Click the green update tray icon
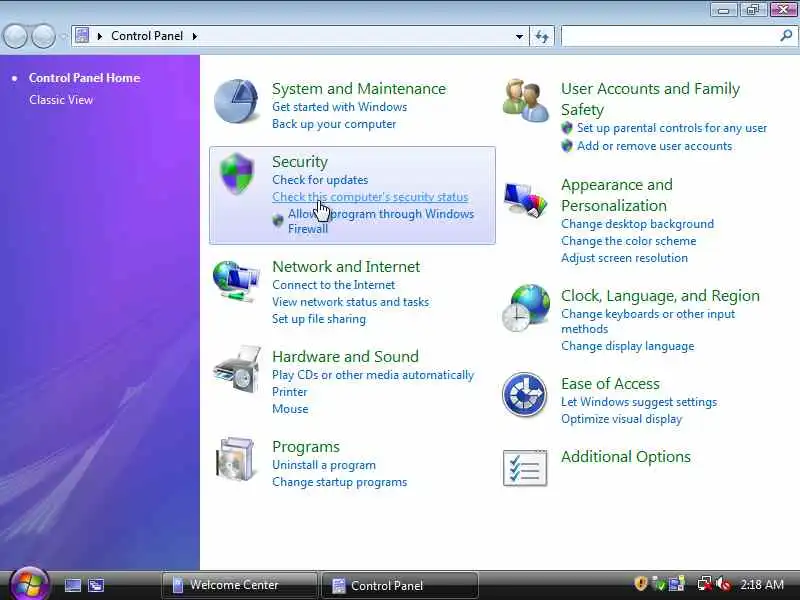This screenshot has height=600, width=800. 659,584
